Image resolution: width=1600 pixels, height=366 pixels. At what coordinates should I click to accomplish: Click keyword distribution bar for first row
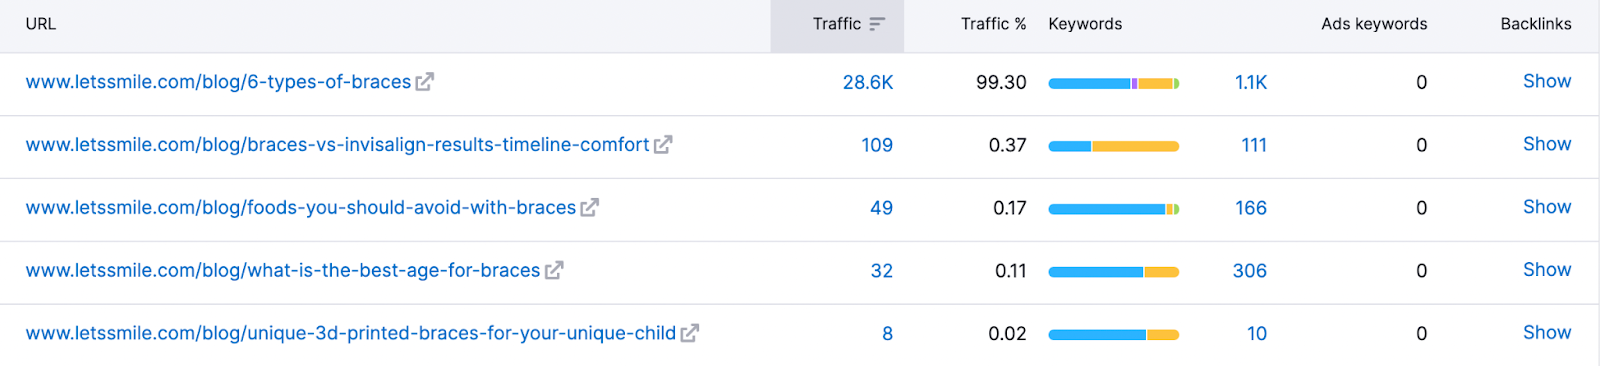click(1114, 83)
